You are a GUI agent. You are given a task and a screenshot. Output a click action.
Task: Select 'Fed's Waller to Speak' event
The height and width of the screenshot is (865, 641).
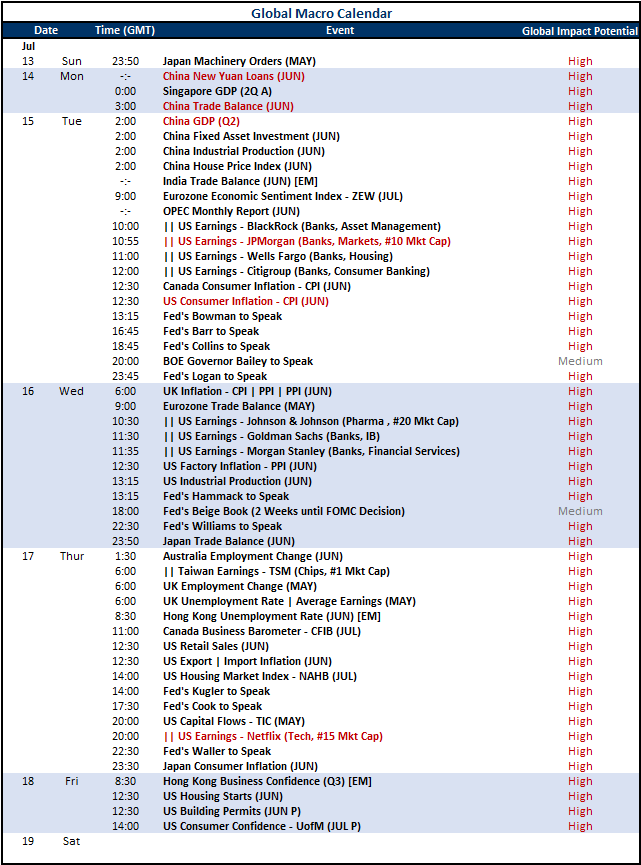(x=217, y=751)
